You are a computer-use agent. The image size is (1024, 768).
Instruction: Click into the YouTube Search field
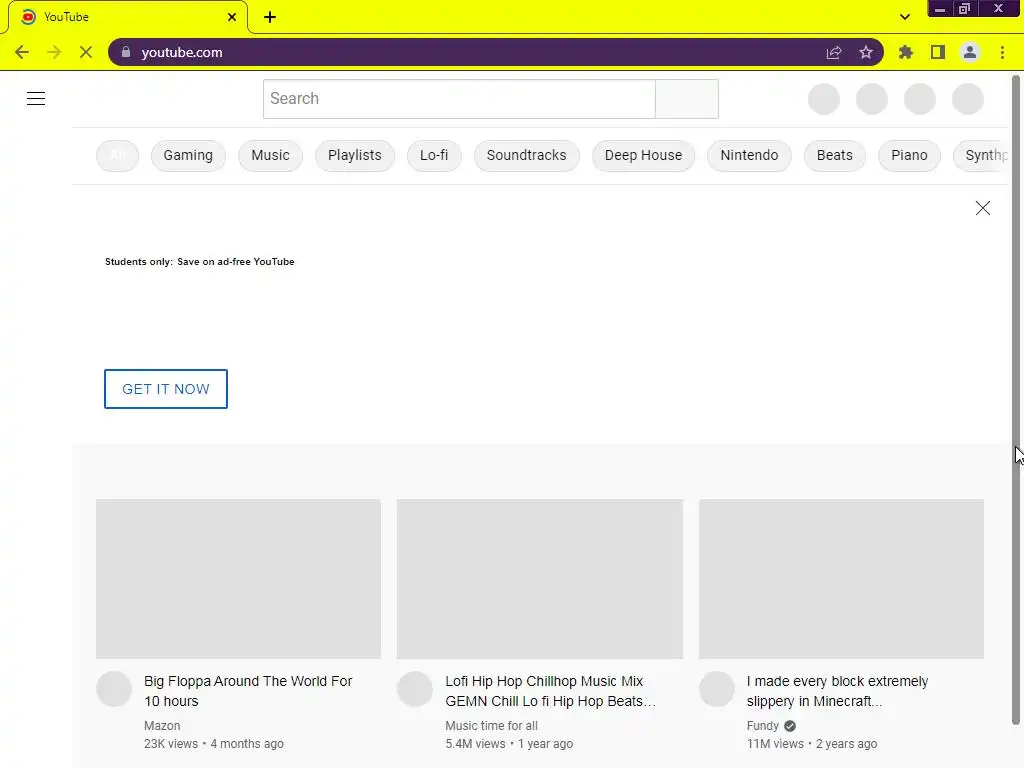tap(459, 99)
